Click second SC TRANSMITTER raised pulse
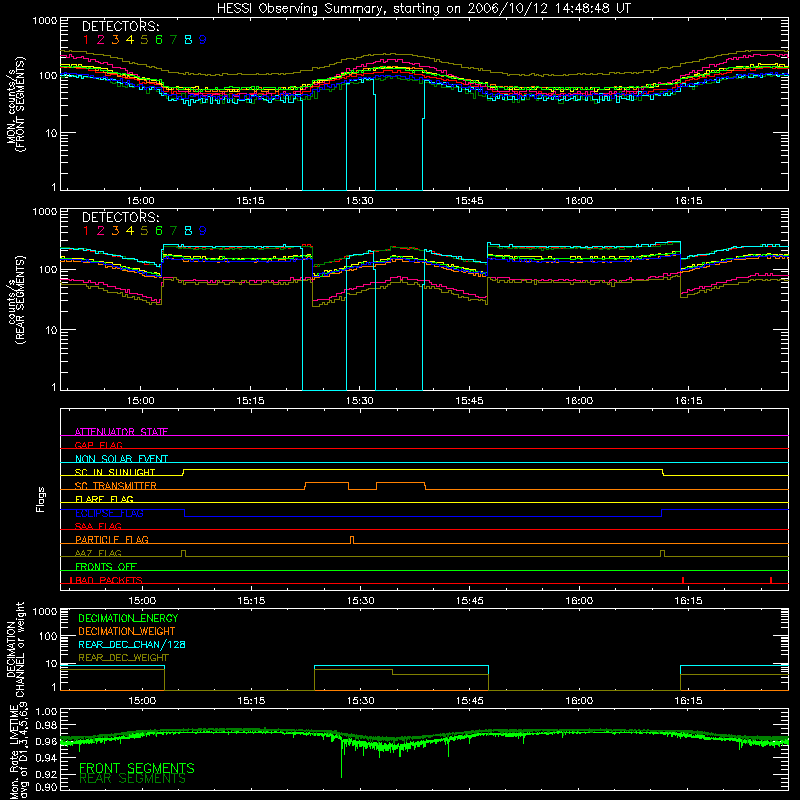The width and height of the screenshot is (800, 800). coord(401,486)
